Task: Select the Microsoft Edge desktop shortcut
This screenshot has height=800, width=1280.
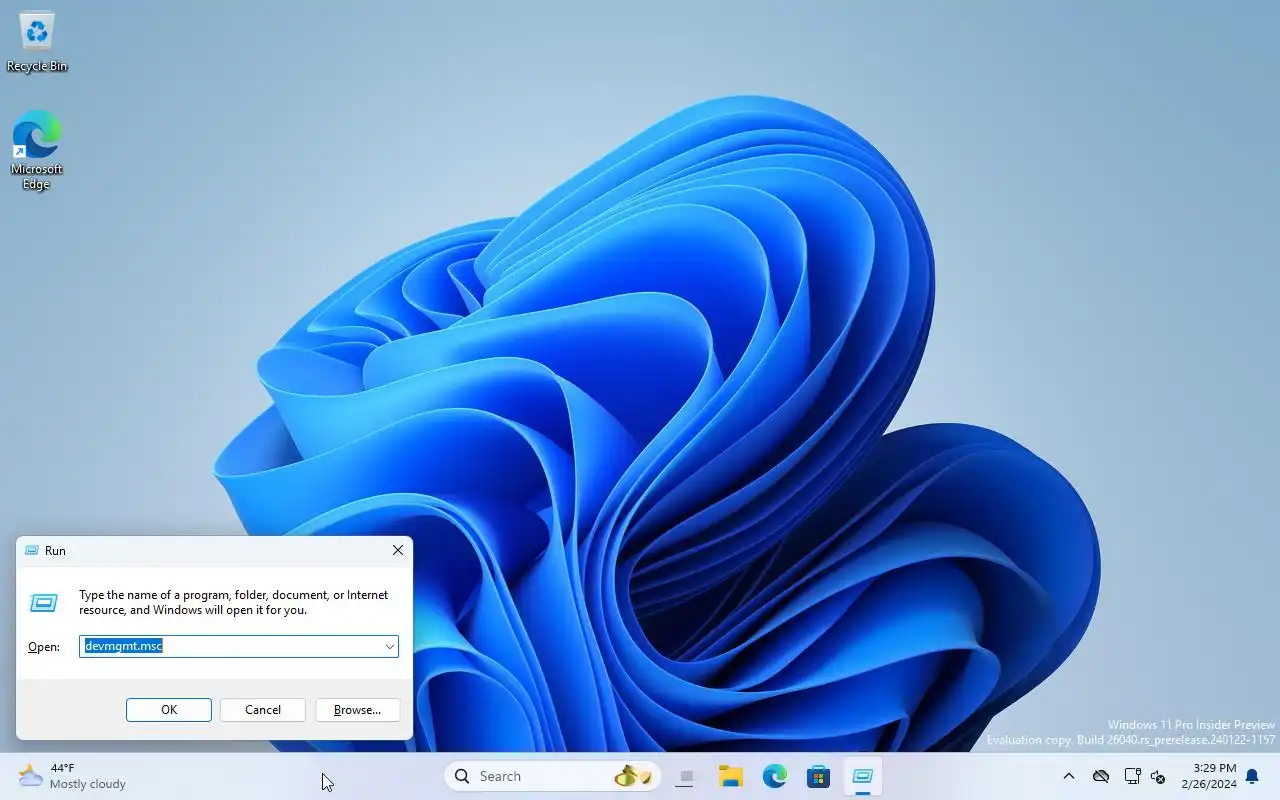Action: point(37,150)
